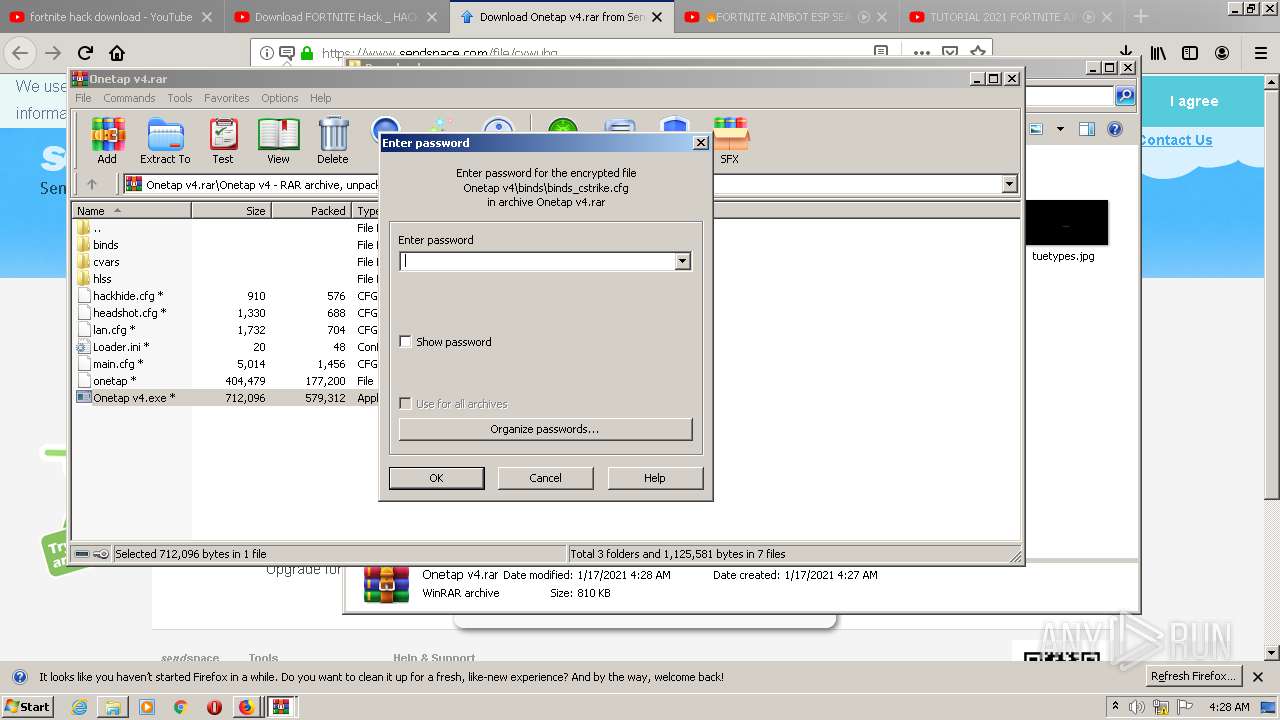Open Firefox downloads arrow icon
The height and width of the screenshot is (720, 1280).
point(1126,53)
